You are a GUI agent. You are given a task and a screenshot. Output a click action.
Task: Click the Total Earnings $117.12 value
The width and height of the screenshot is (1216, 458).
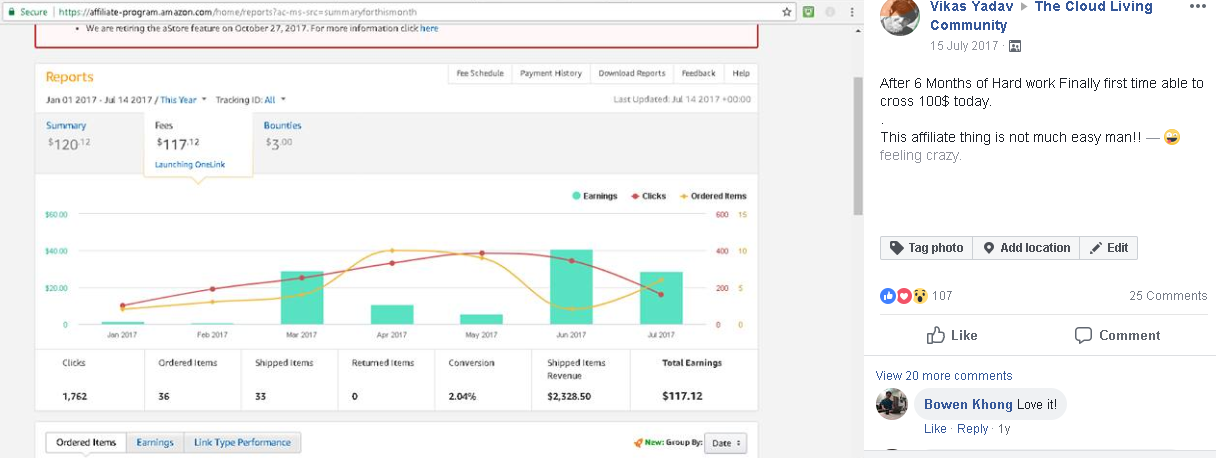tap(682, 396)
